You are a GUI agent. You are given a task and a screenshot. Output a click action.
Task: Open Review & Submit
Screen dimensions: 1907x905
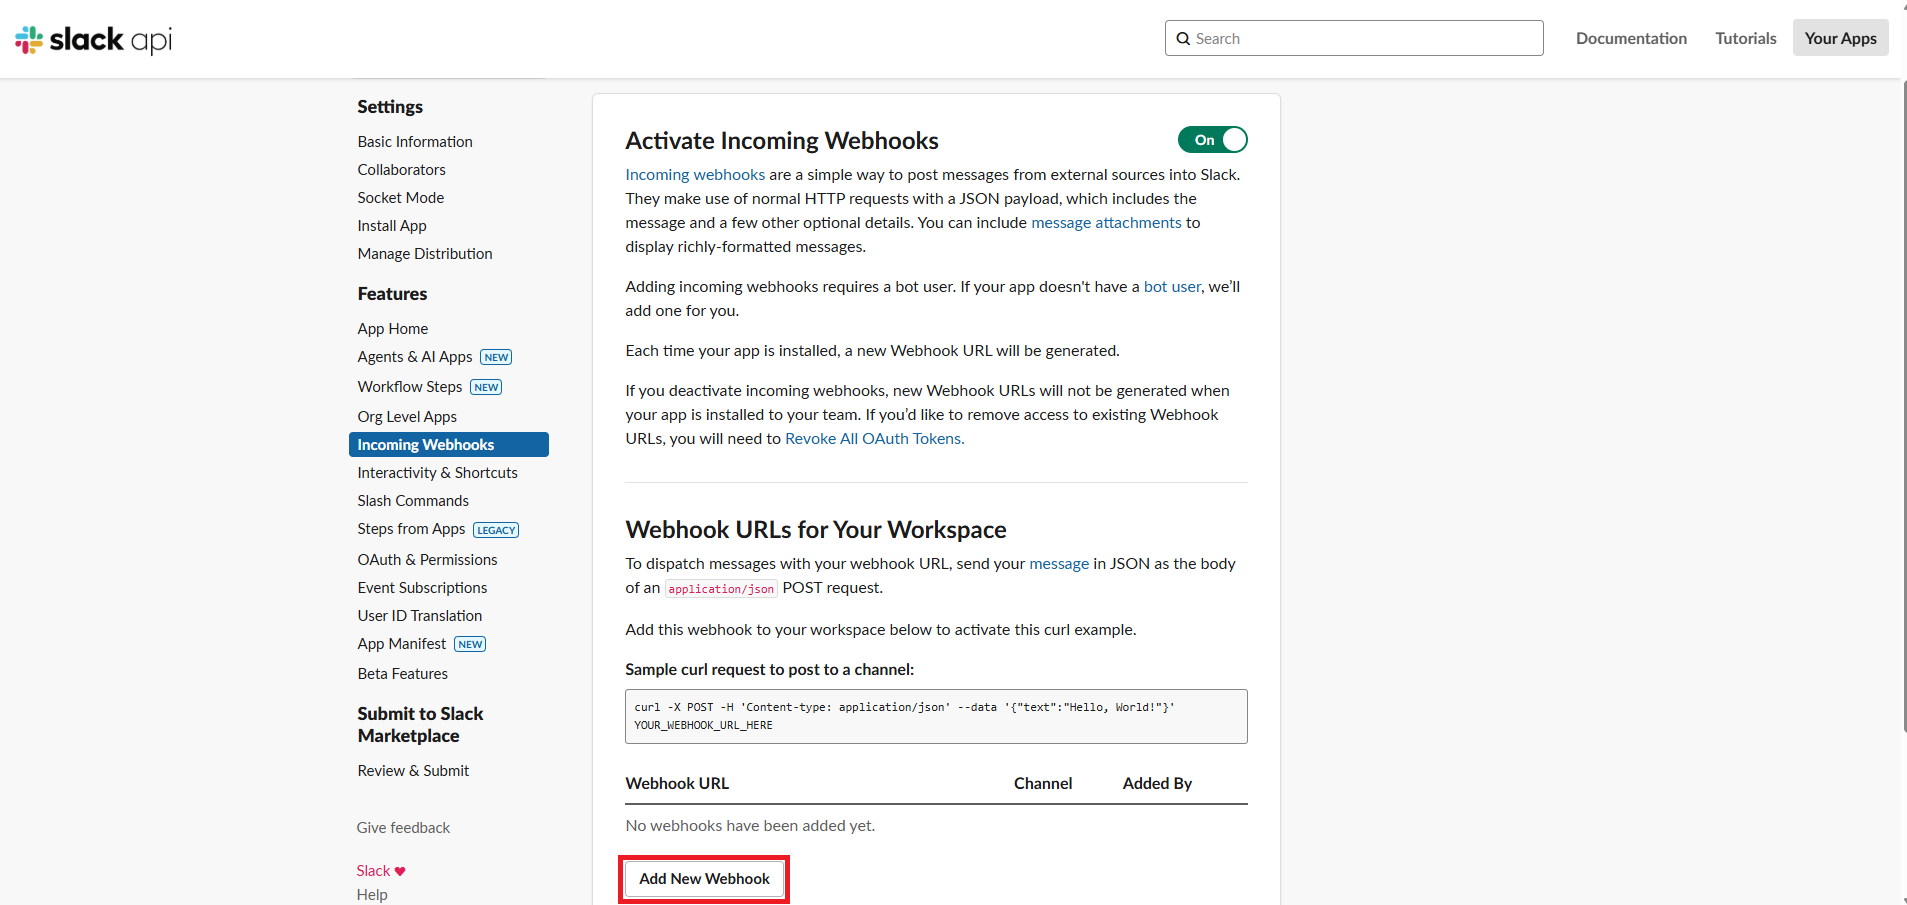413,771
